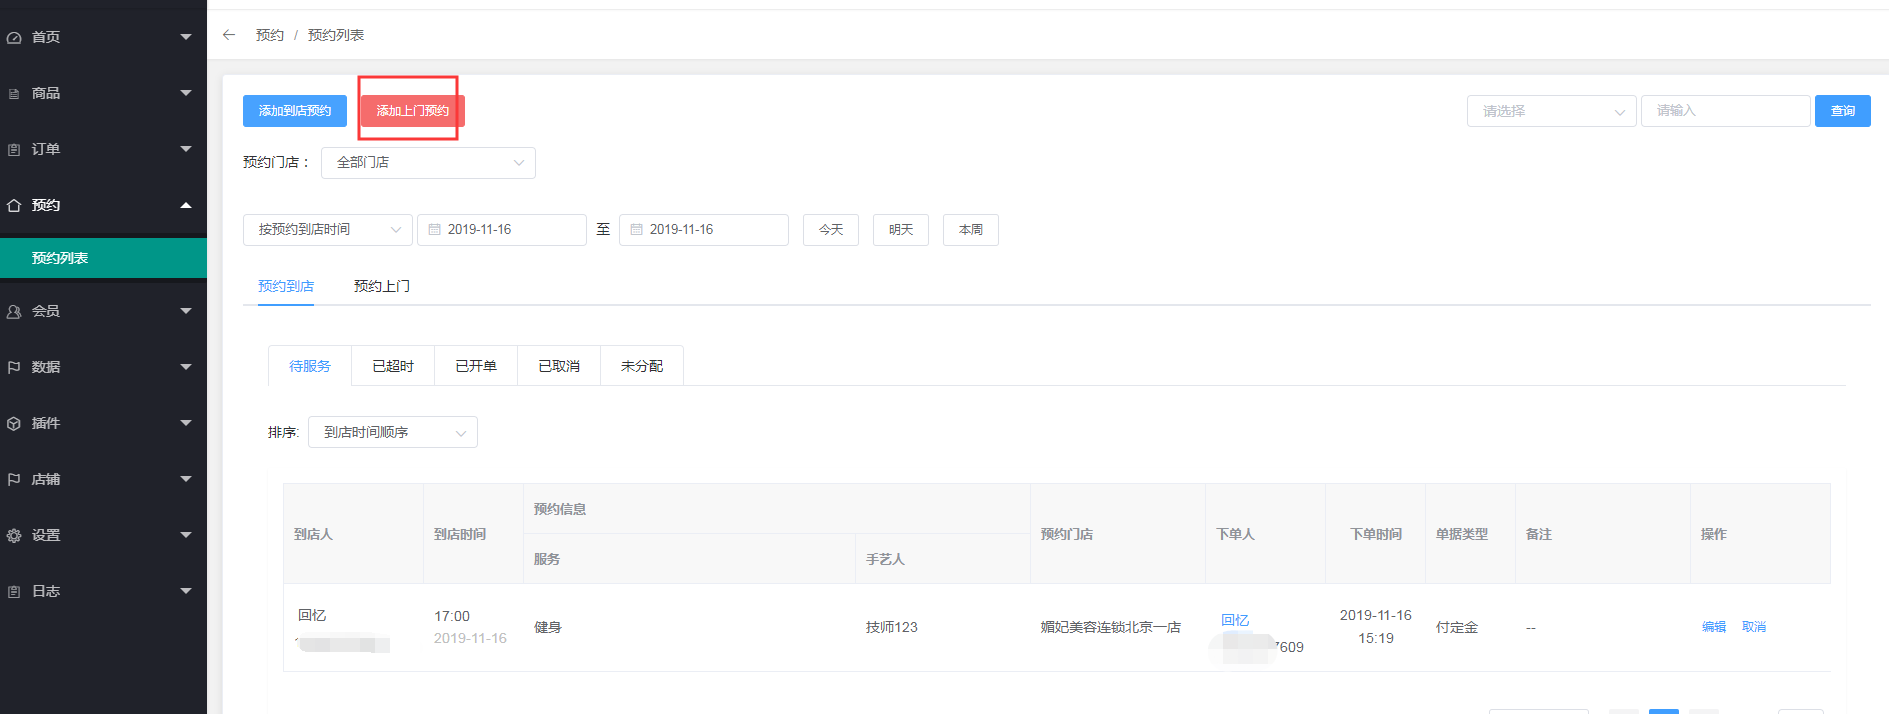Expand the 数据 menu arrow

(x=186, y=367)
